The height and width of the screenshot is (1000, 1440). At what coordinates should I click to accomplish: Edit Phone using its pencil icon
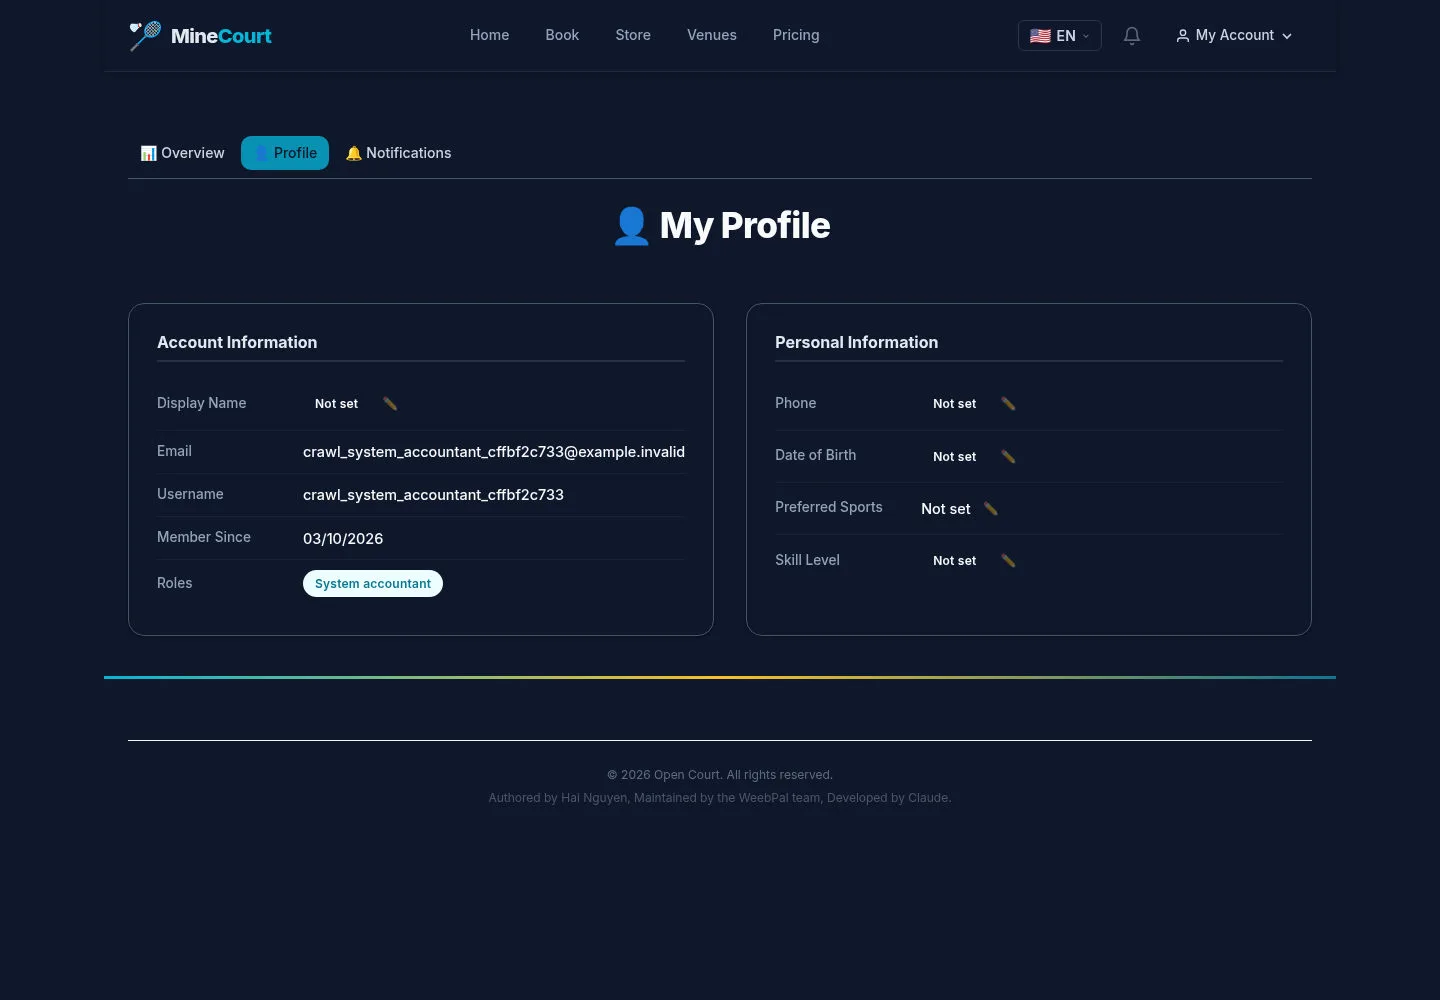coord(1008,404)
